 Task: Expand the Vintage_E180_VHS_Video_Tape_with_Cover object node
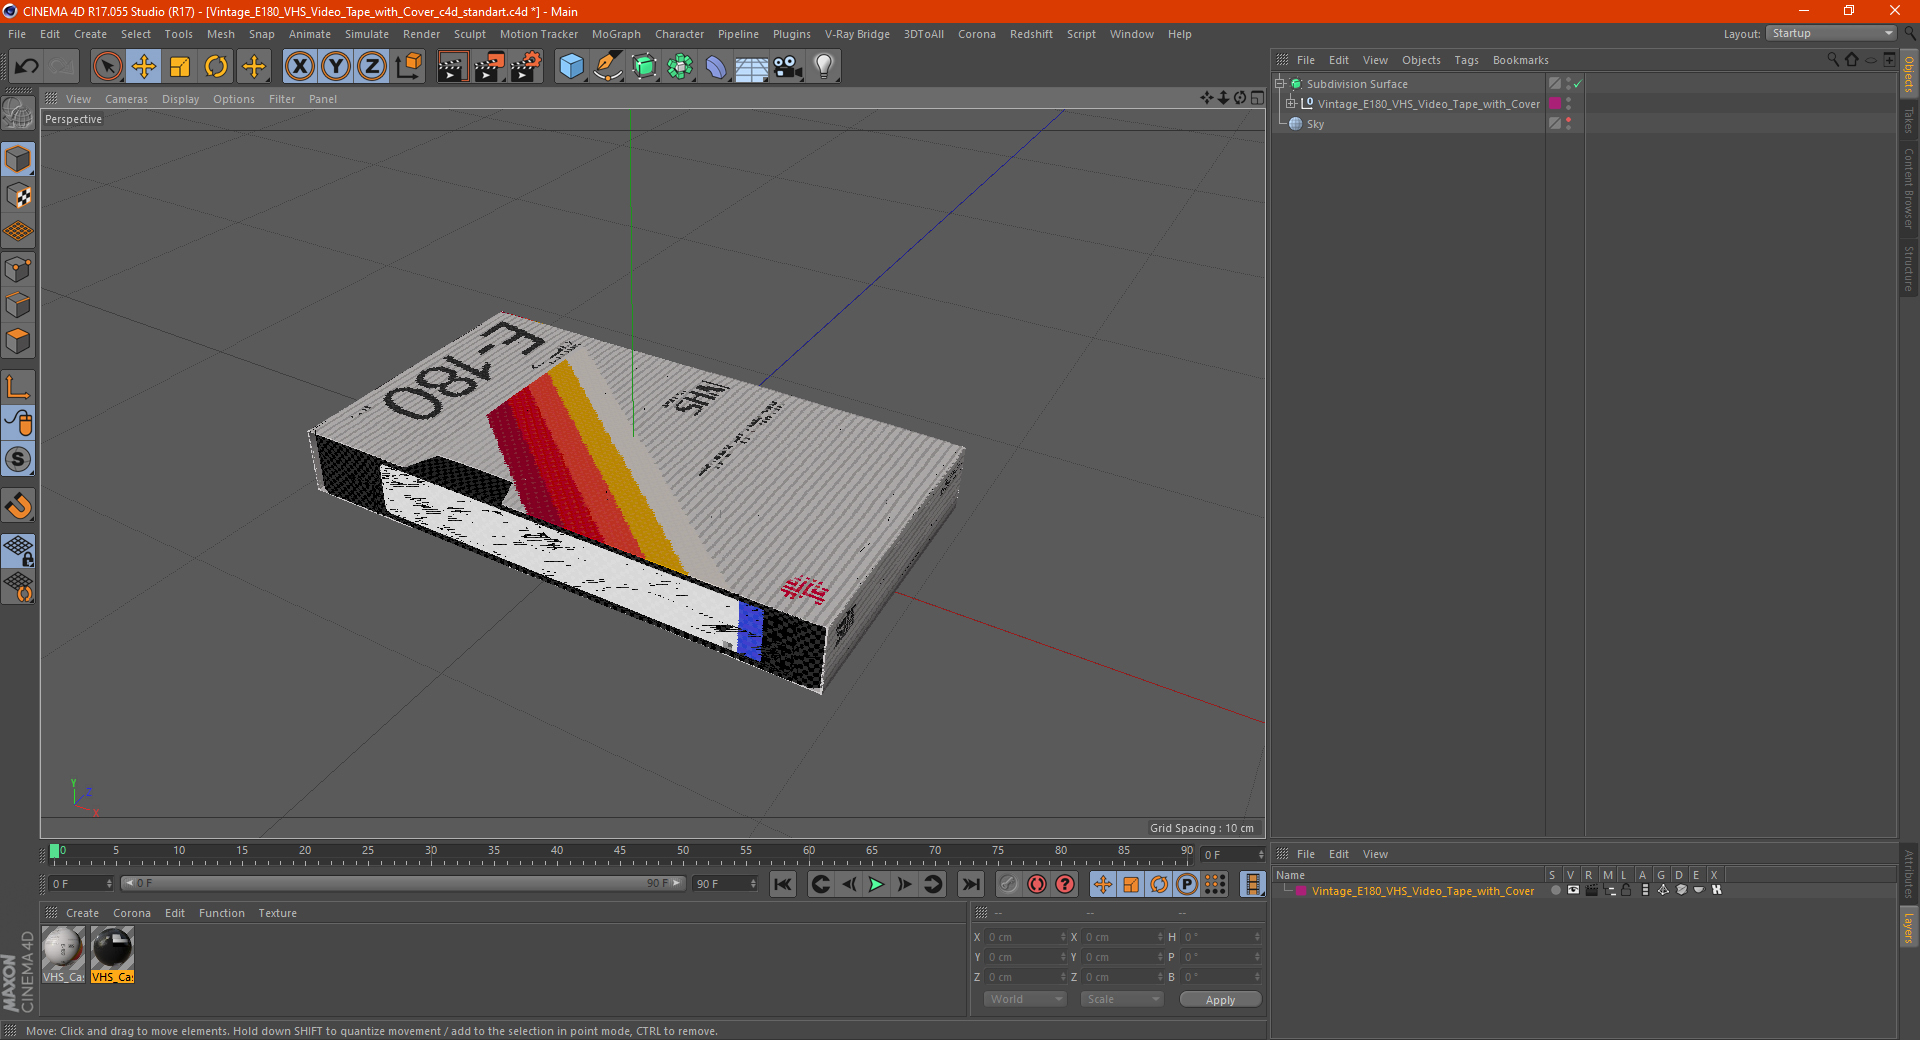(x=1290, y=103)
